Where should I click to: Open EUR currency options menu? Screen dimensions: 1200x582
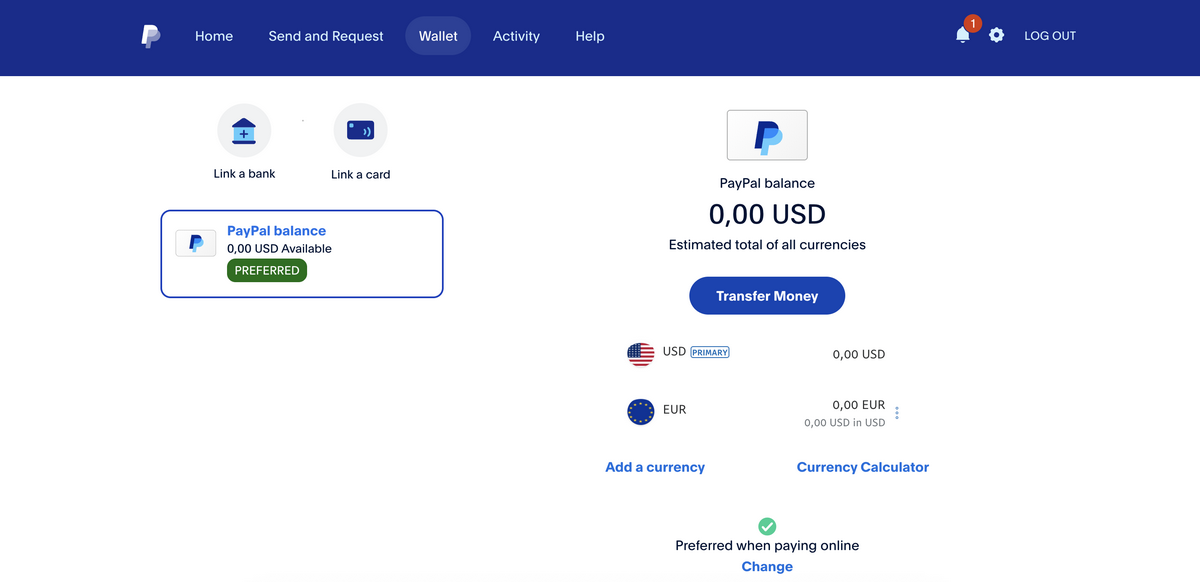897,413
